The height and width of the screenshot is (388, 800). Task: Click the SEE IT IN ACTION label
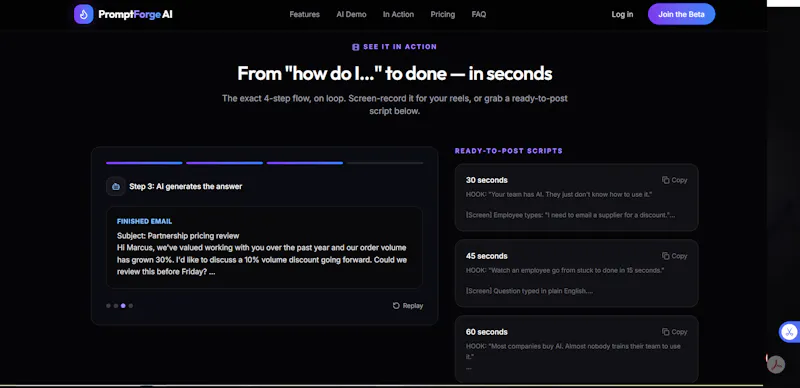pos(400,47)
